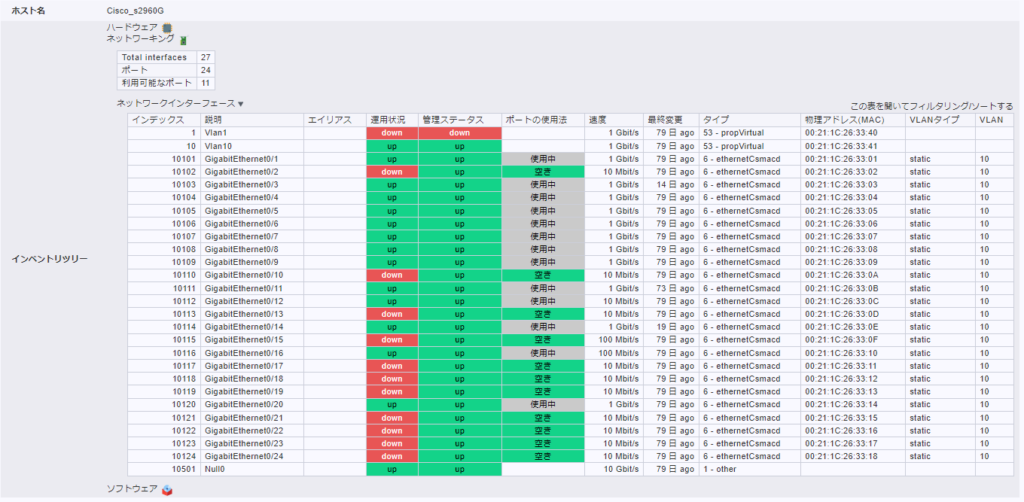
Task: Click the VLANタイプ column header
Action: pyautogui.click(x=940, y=120)
